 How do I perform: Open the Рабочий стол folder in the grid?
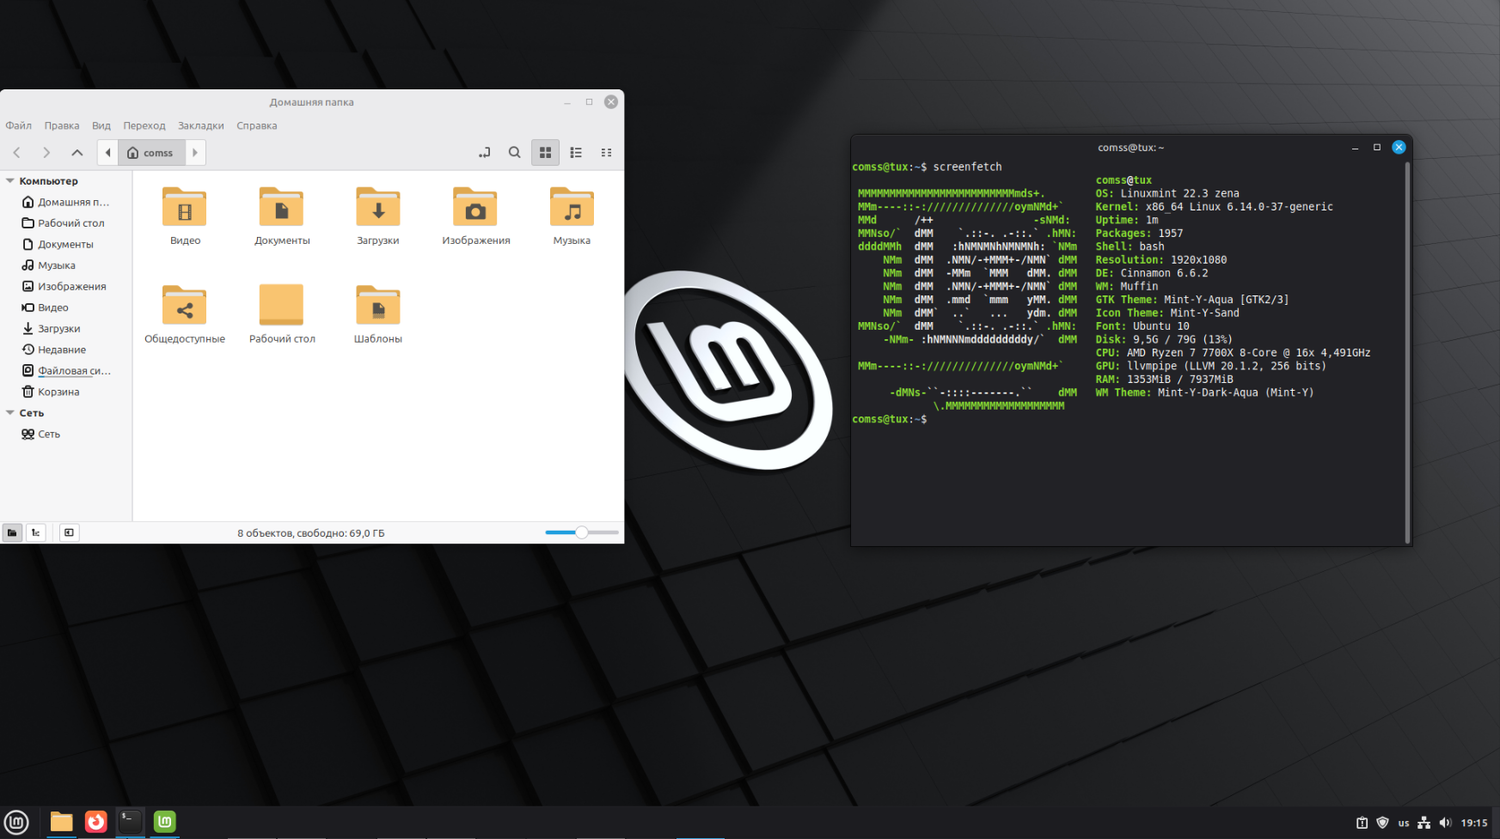[x=281, y=306]
